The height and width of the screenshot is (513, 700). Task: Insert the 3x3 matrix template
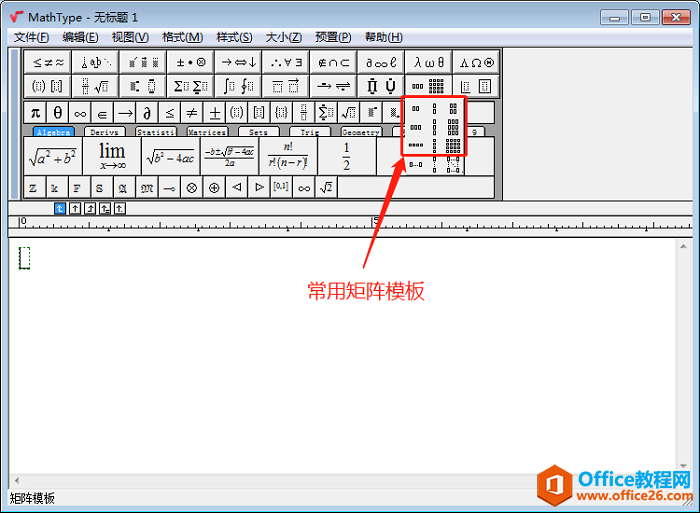click(453, 127)
